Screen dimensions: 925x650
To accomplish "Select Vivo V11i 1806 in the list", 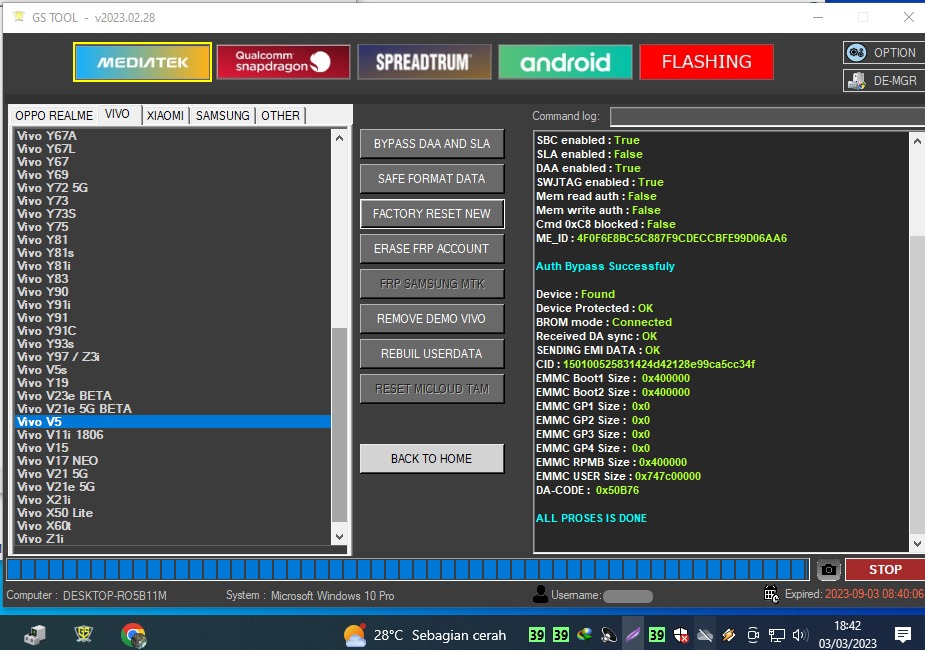I will tap(172, 434).
